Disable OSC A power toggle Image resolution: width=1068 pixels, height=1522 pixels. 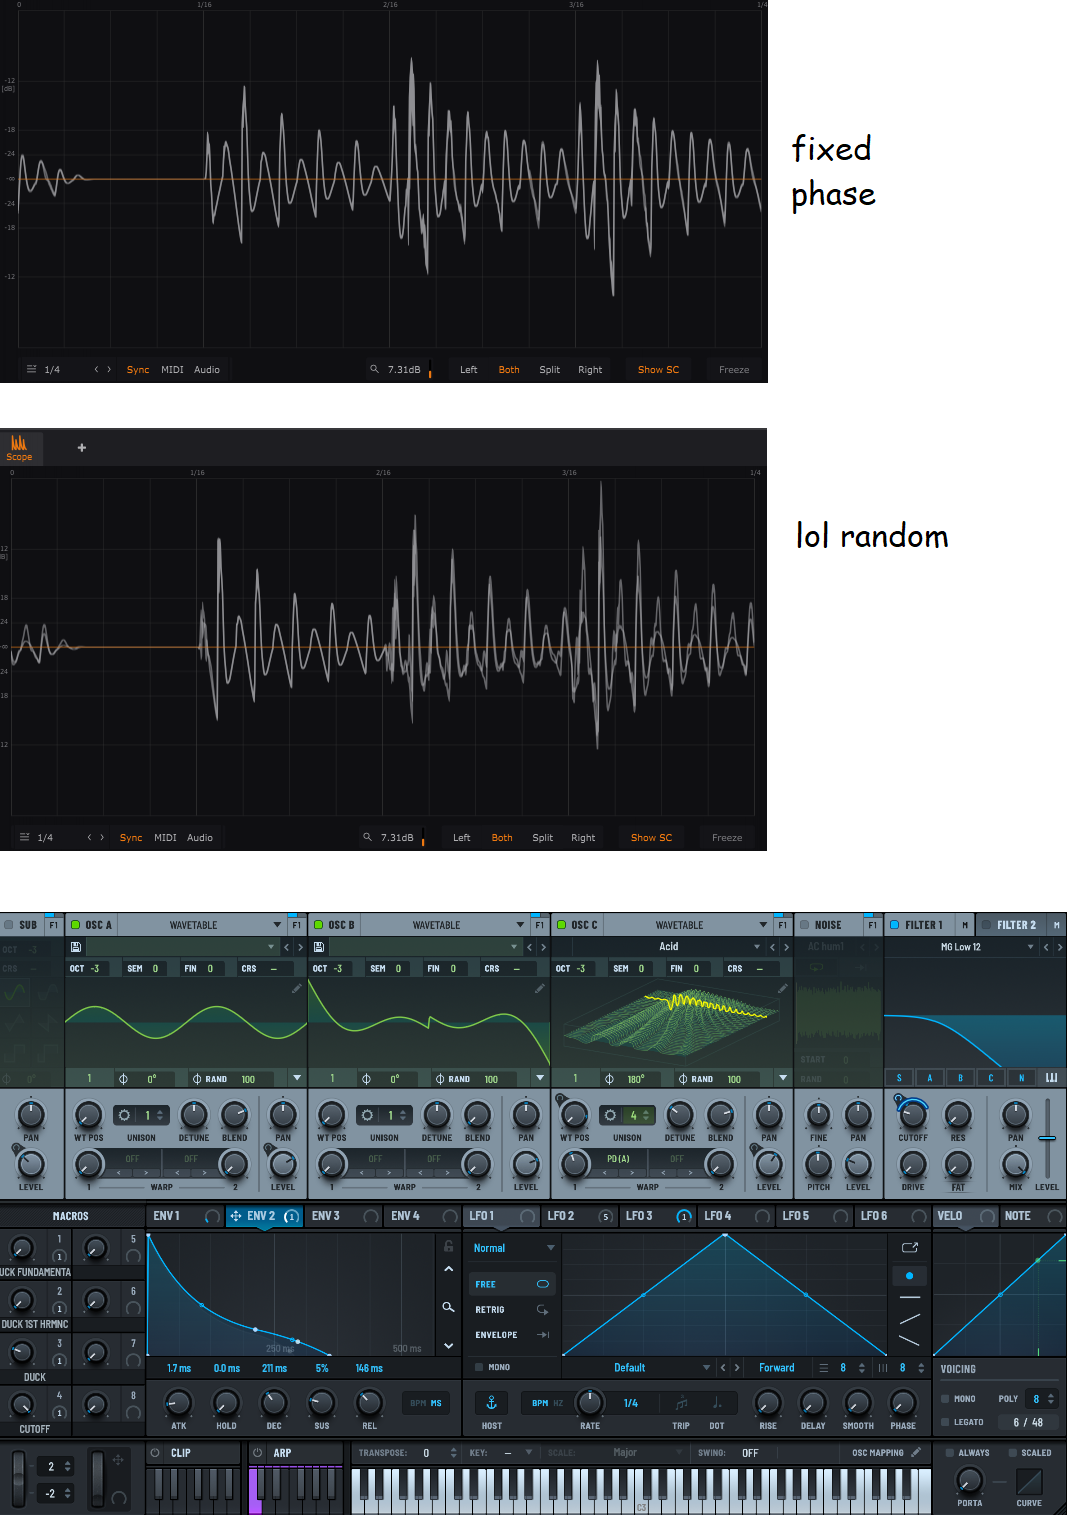(x=75, y=925)
